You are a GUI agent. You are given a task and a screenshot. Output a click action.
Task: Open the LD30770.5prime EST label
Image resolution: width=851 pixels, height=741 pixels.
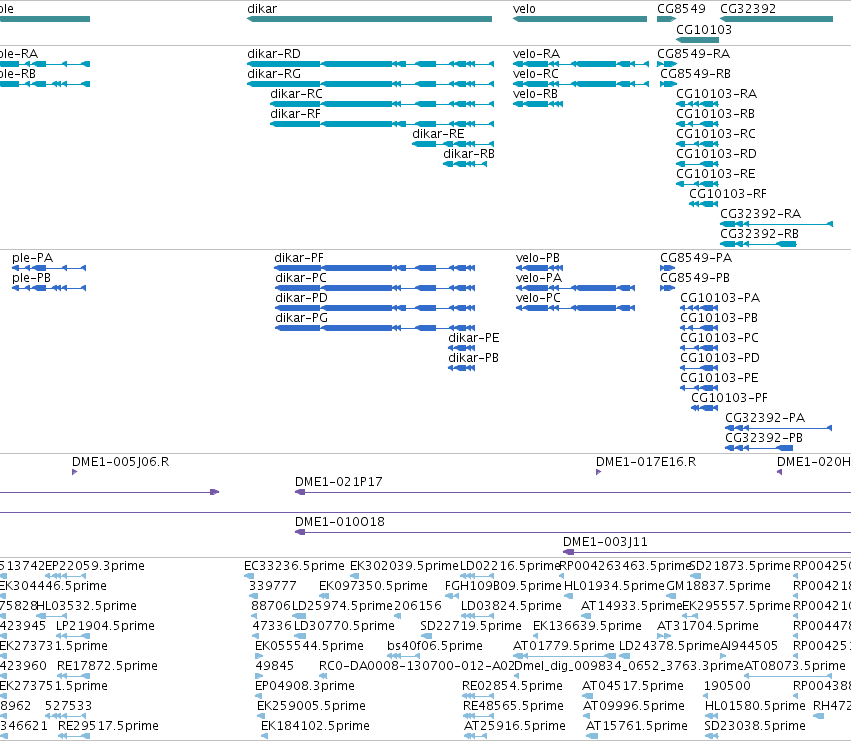(344, 626)
